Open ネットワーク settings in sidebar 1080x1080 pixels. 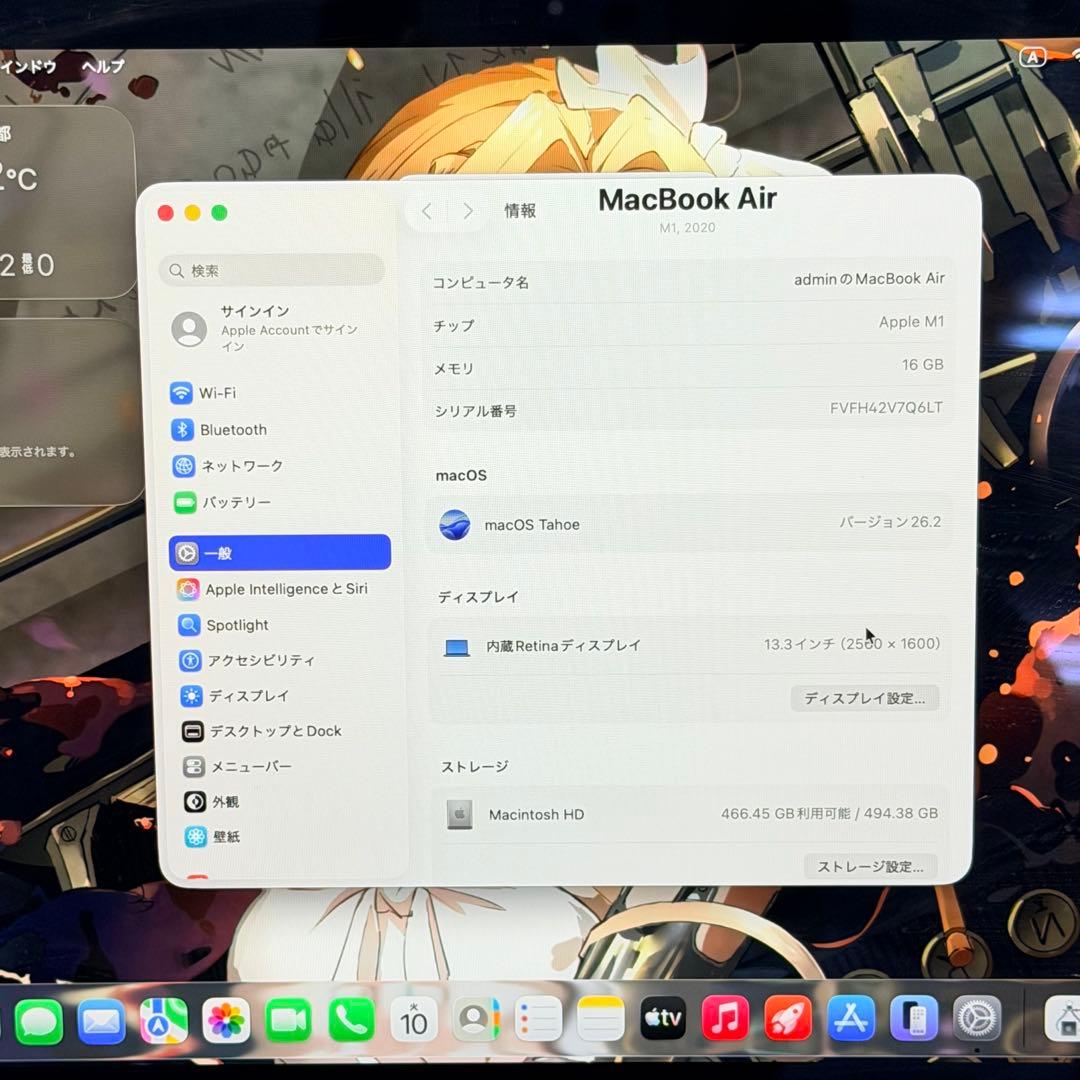[x=227, y=466]
